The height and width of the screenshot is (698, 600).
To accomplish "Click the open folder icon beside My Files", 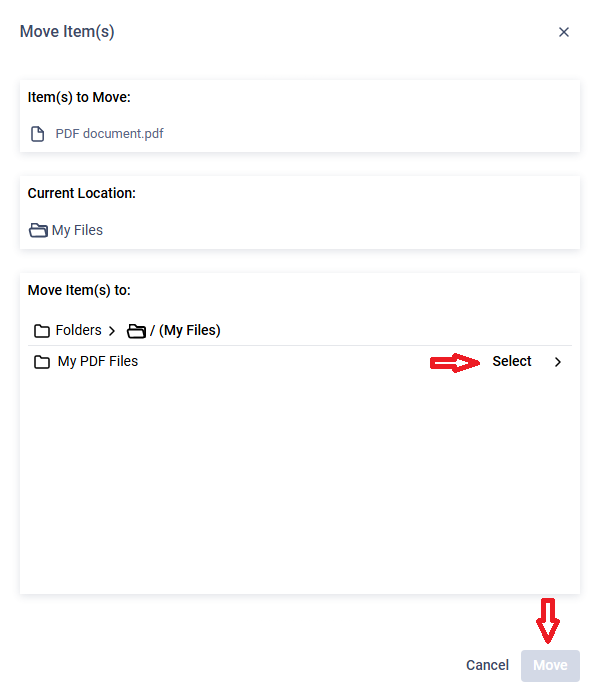I will tap(38, 230).
